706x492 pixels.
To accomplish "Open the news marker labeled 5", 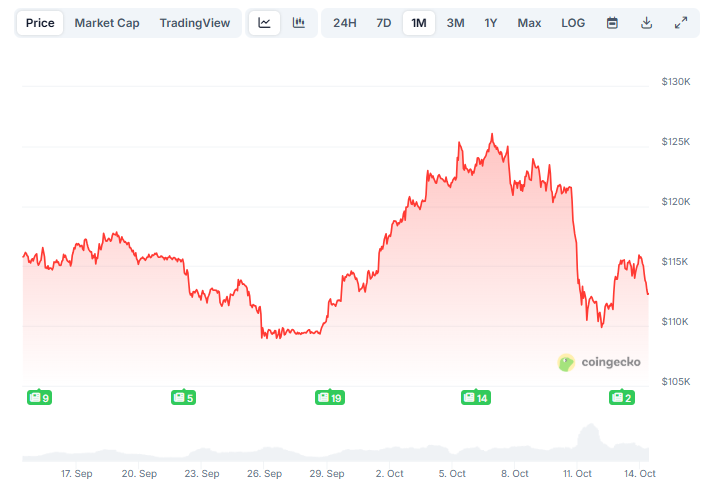I will [184, 397].
